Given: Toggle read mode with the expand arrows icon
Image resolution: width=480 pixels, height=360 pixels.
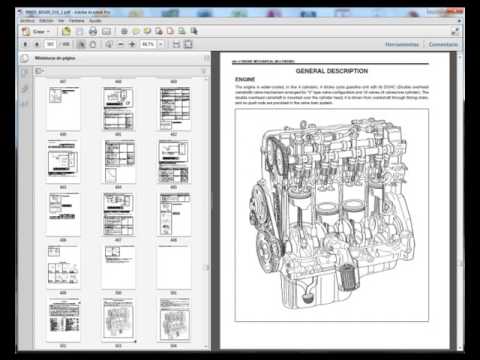Looking at the screenshot, I should [x=455, y=31].
